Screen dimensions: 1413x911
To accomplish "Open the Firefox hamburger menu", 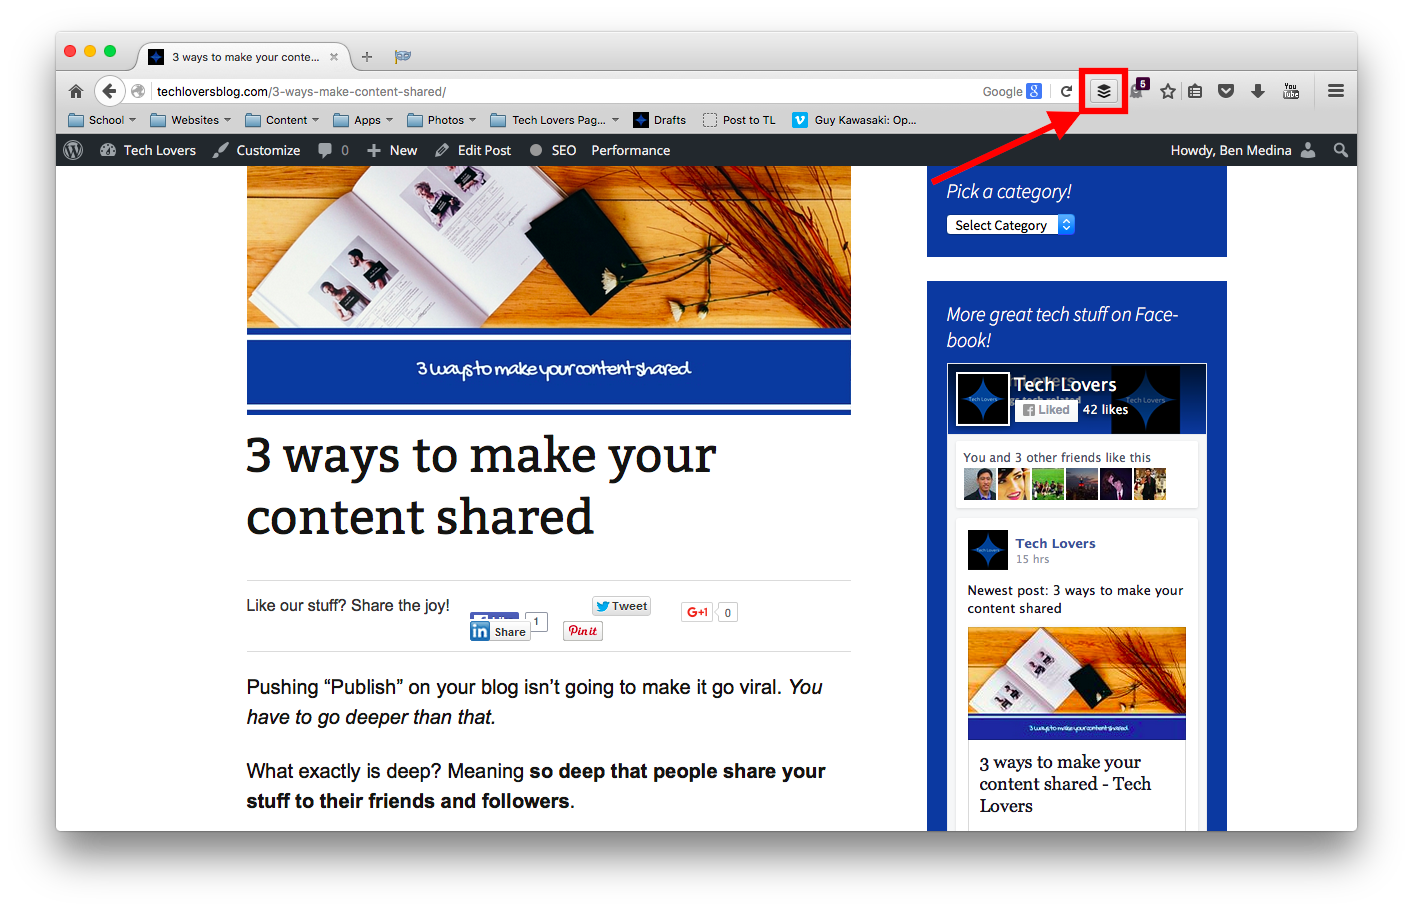I will [x=1335, y=91].
